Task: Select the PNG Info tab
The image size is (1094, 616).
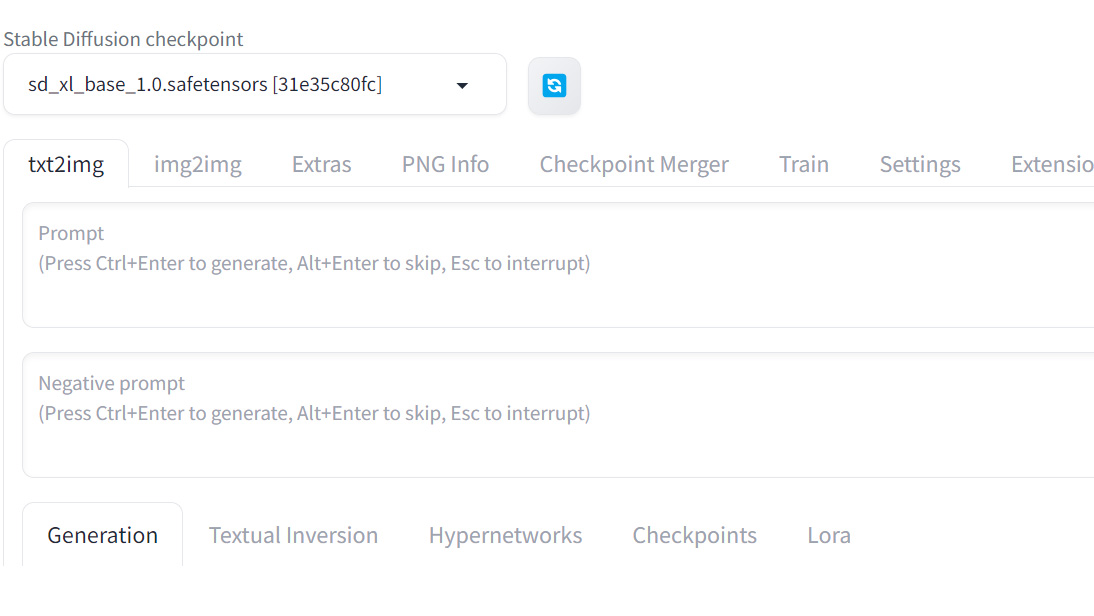Action: tap(445, 164)
